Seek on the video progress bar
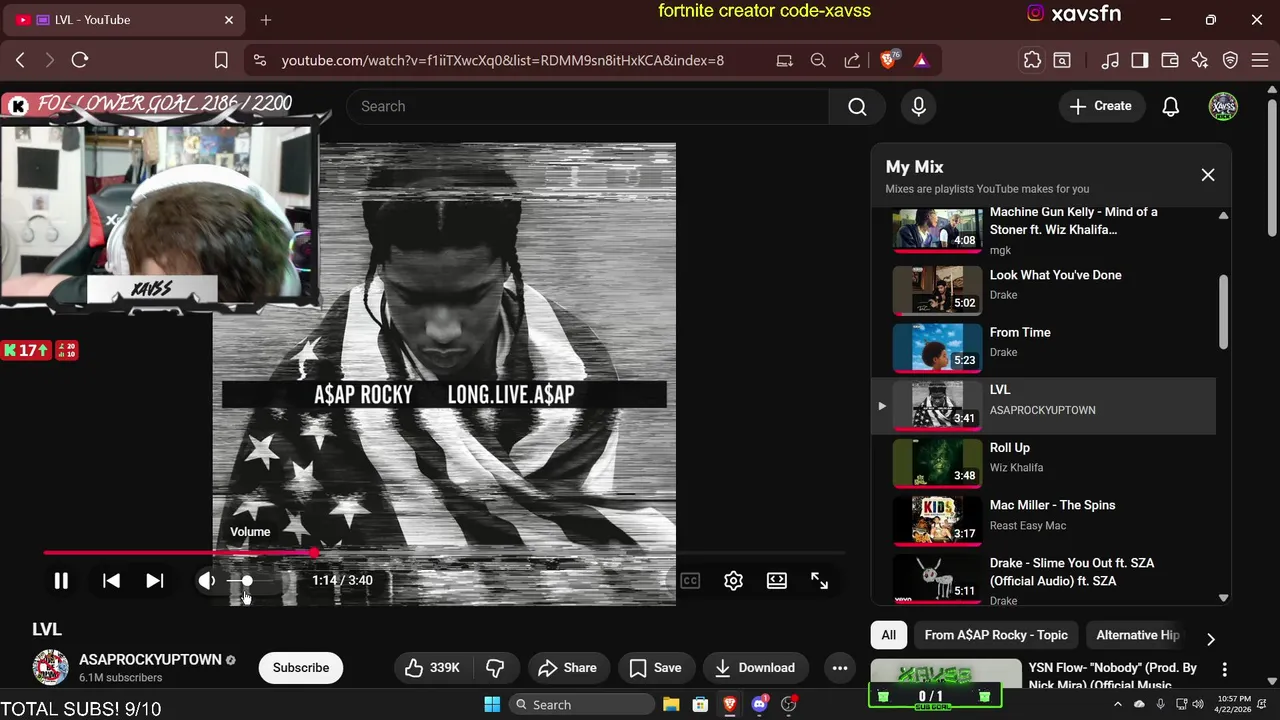1280x720 pixels. click(444, 552)
